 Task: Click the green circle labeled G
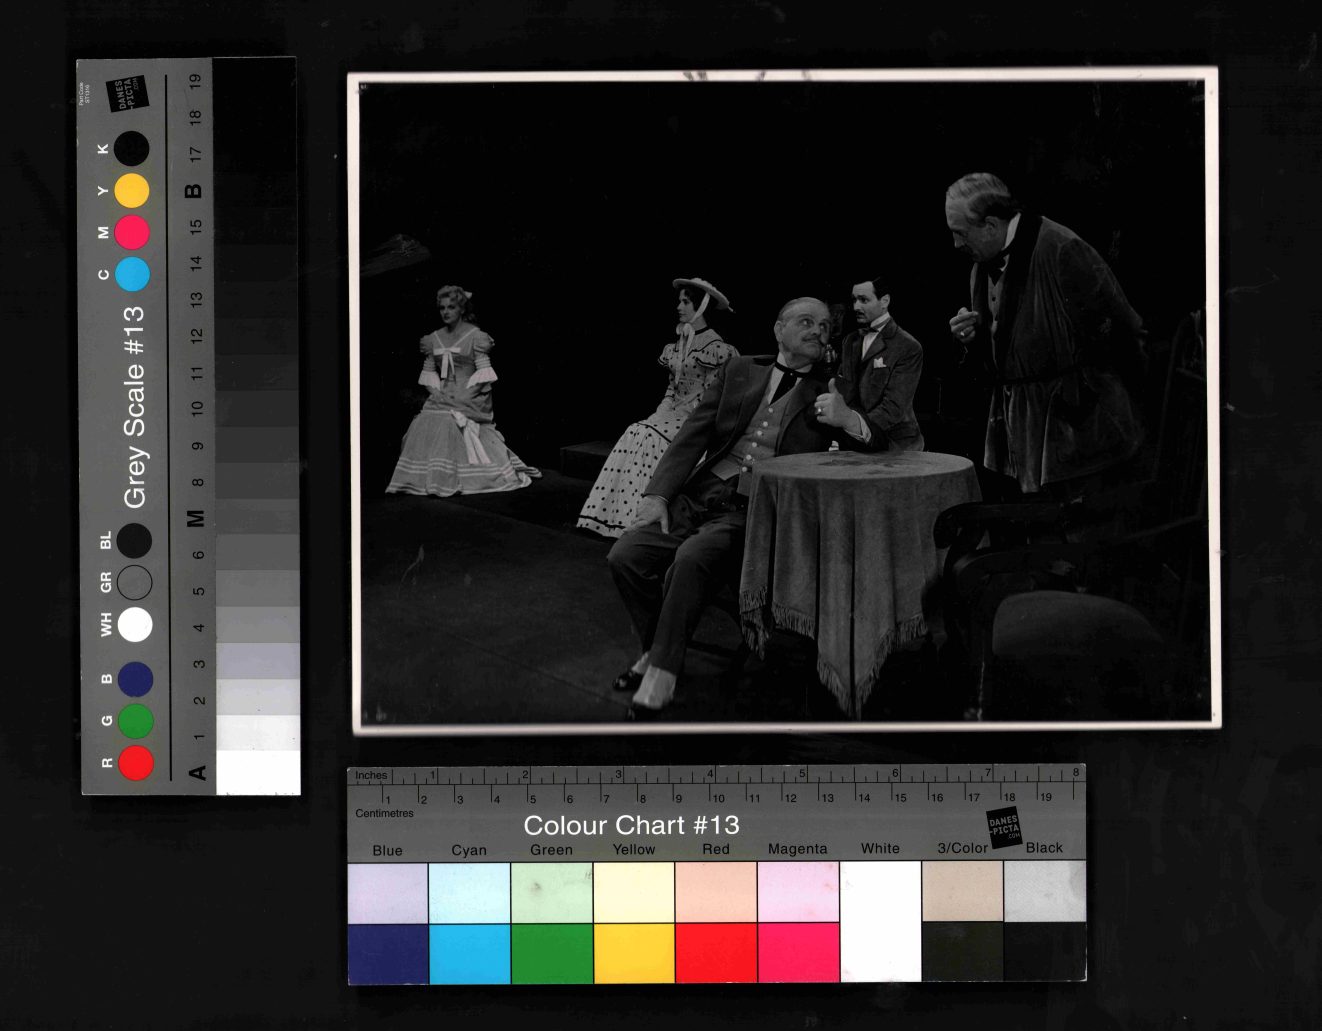click(135, 721)
